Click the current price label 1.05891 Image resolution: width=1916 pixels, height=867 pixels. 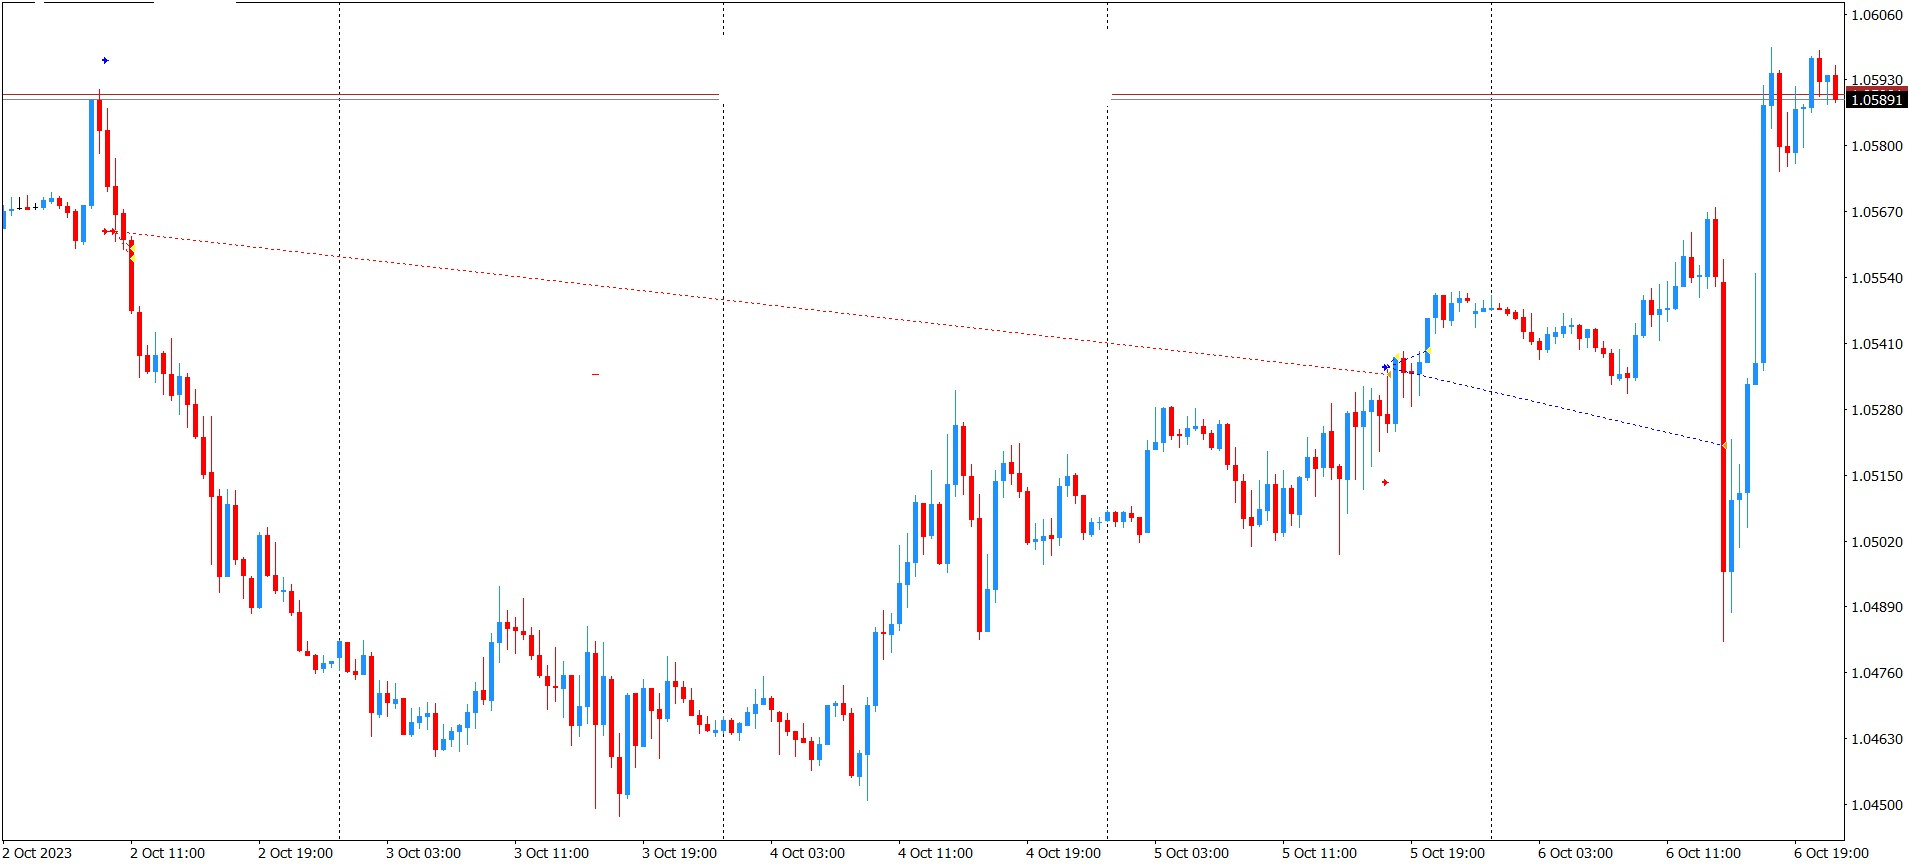pyautogui.click(x=1878, y=100)
